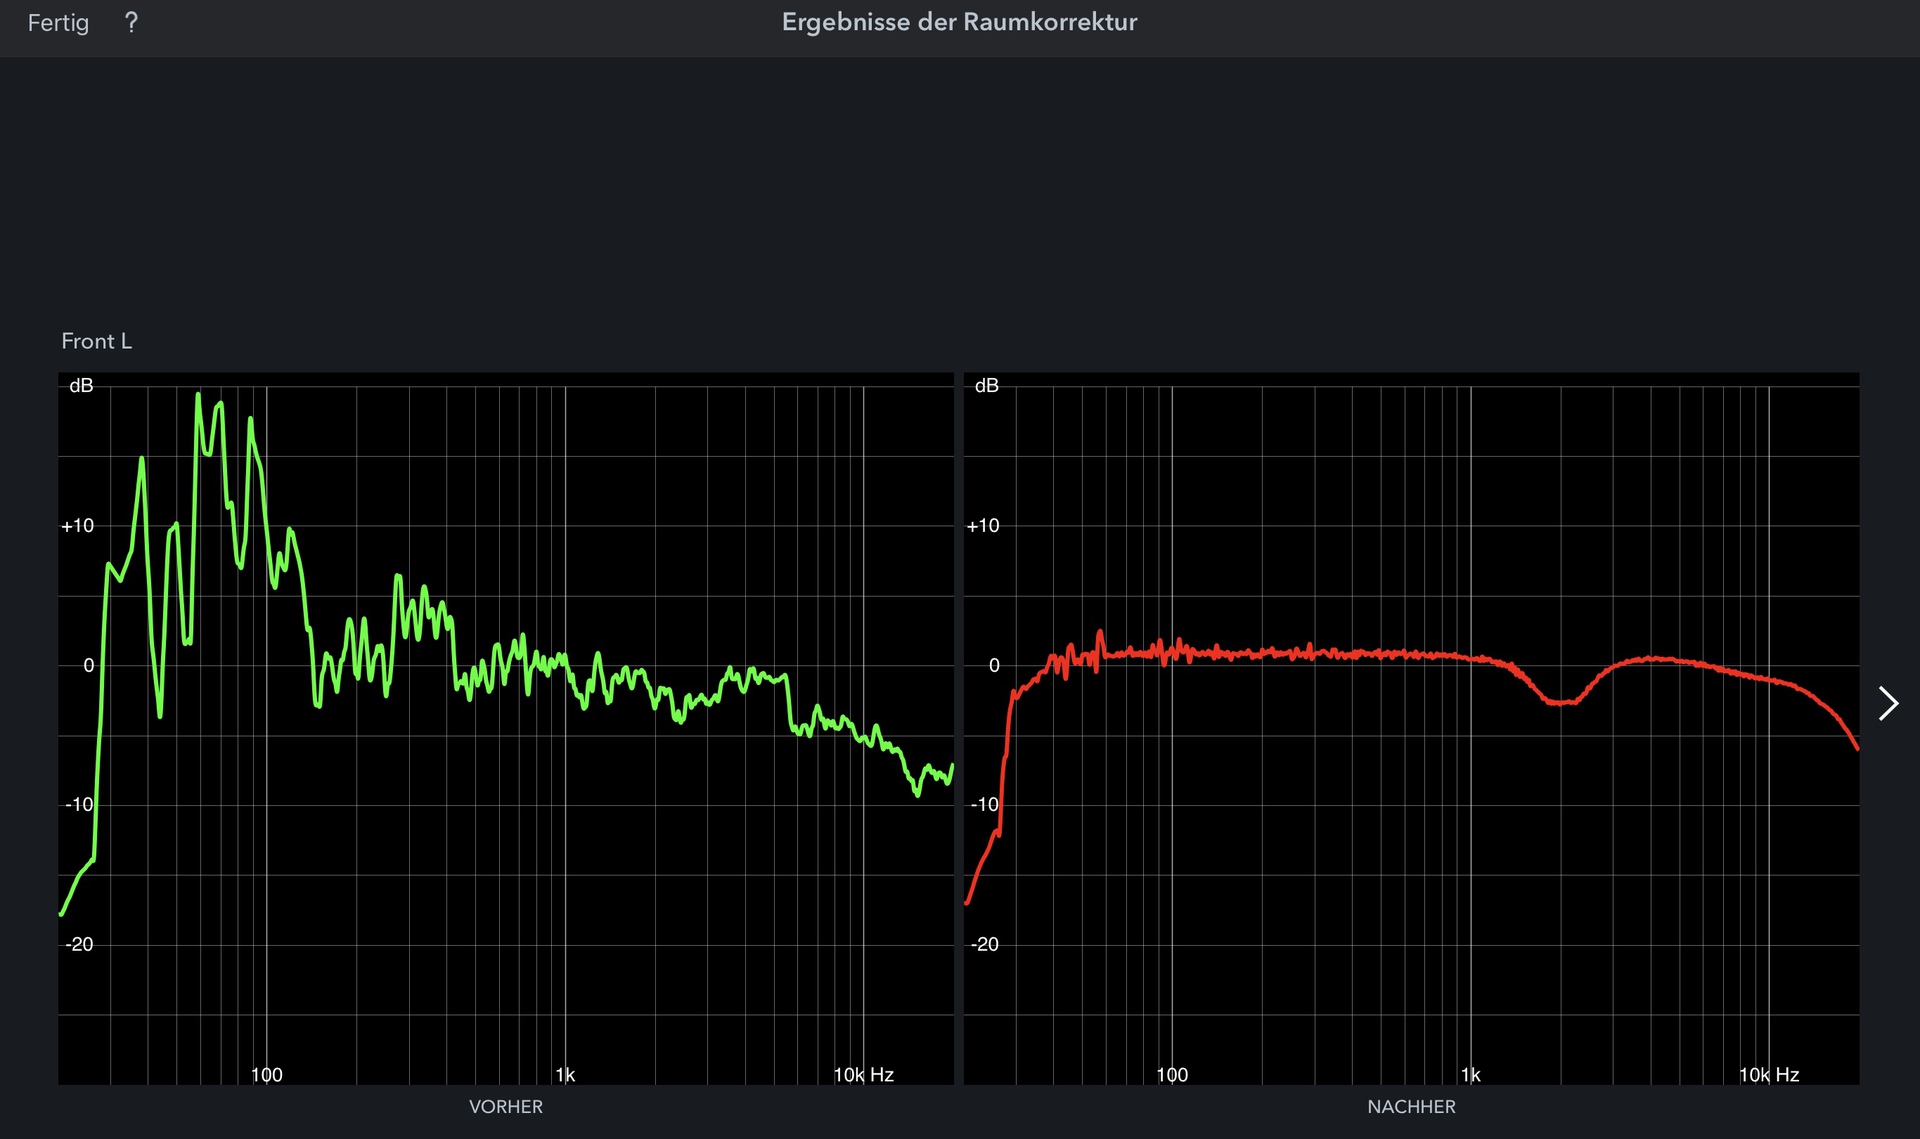This screenshot has height=1139, width=1920.
Task: Click the dB axis label on the VORHER graph
Action: 81,386
